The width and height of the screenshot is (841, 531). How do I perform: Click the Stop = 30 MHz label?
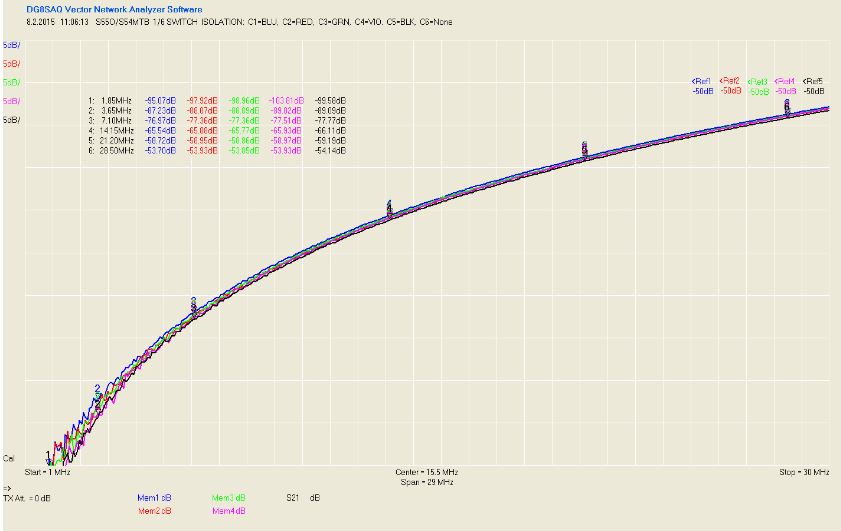[804, 473]
